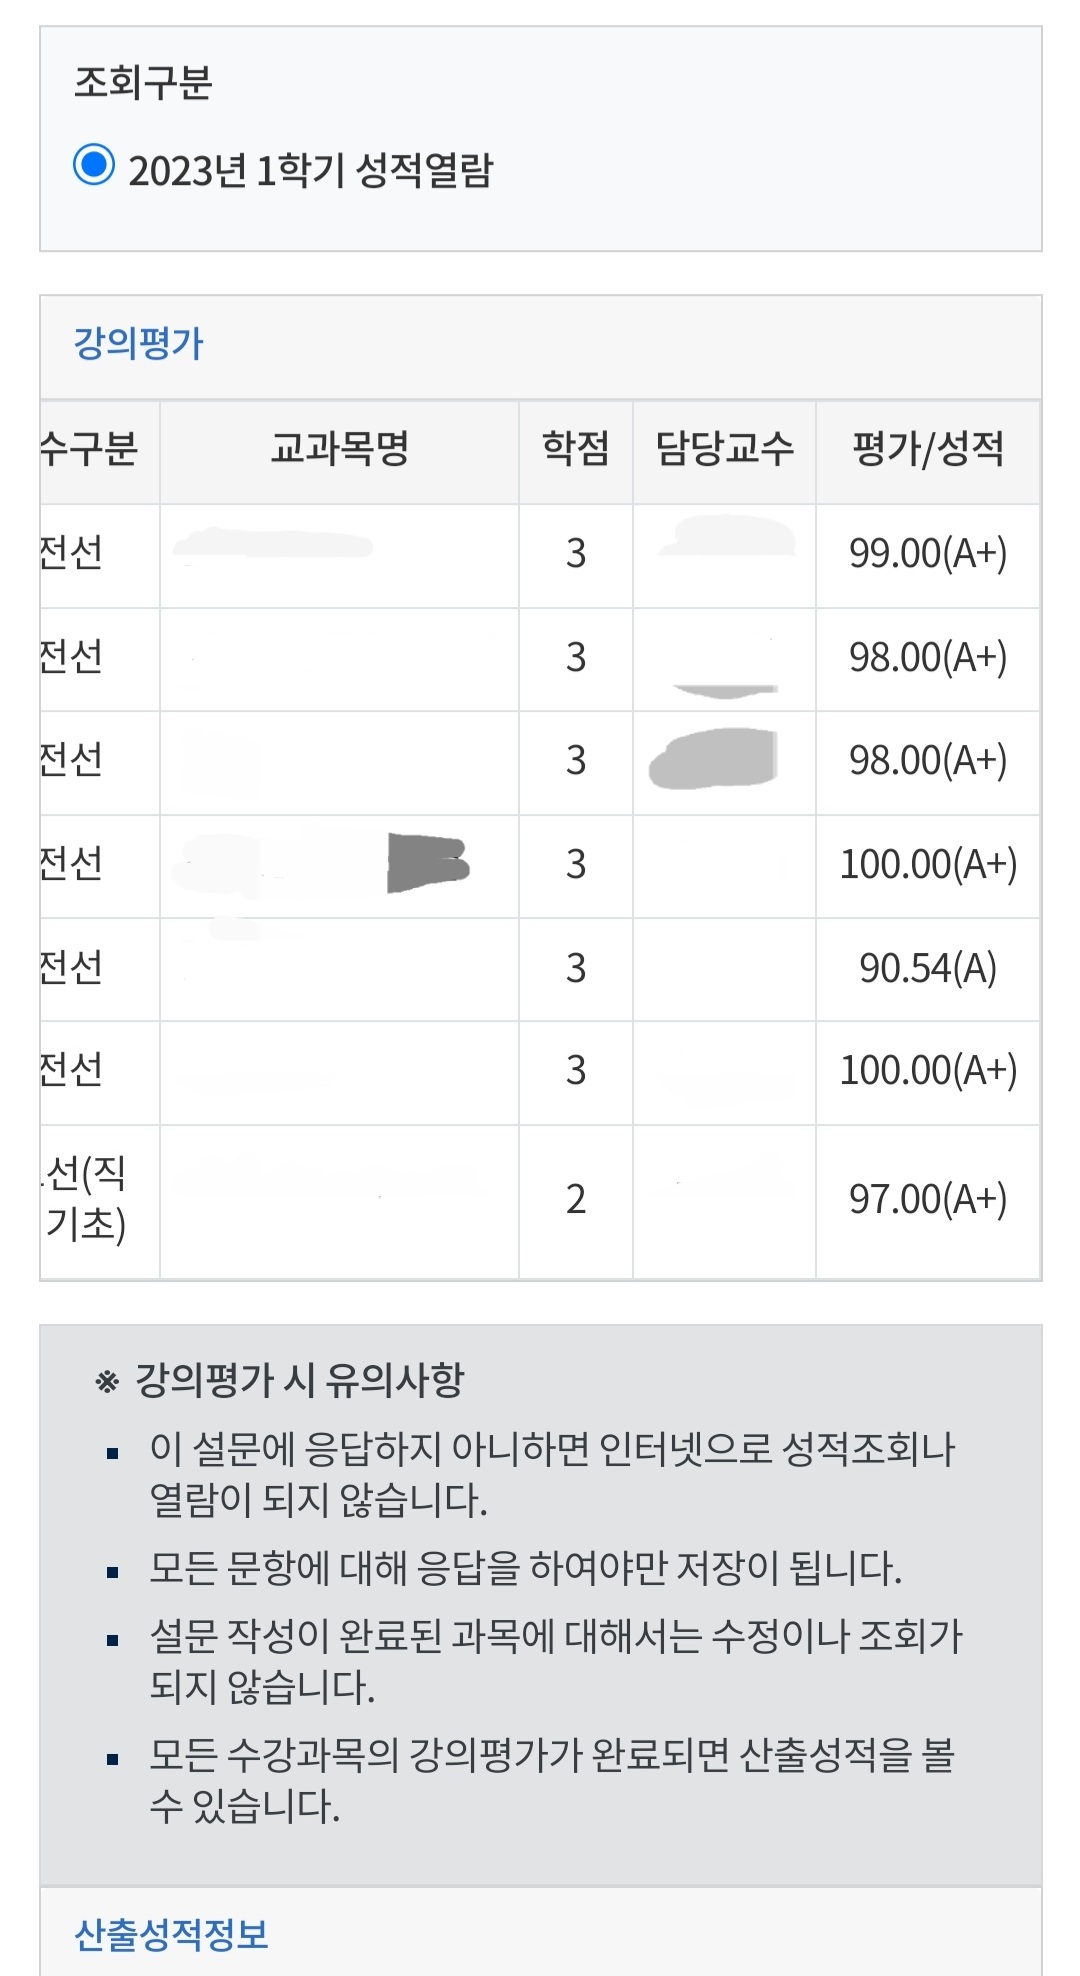The width and height of the screenshot is (1080, 1976).
Task: Click the 이수구분 column header
Action: [x=99, y=449]
